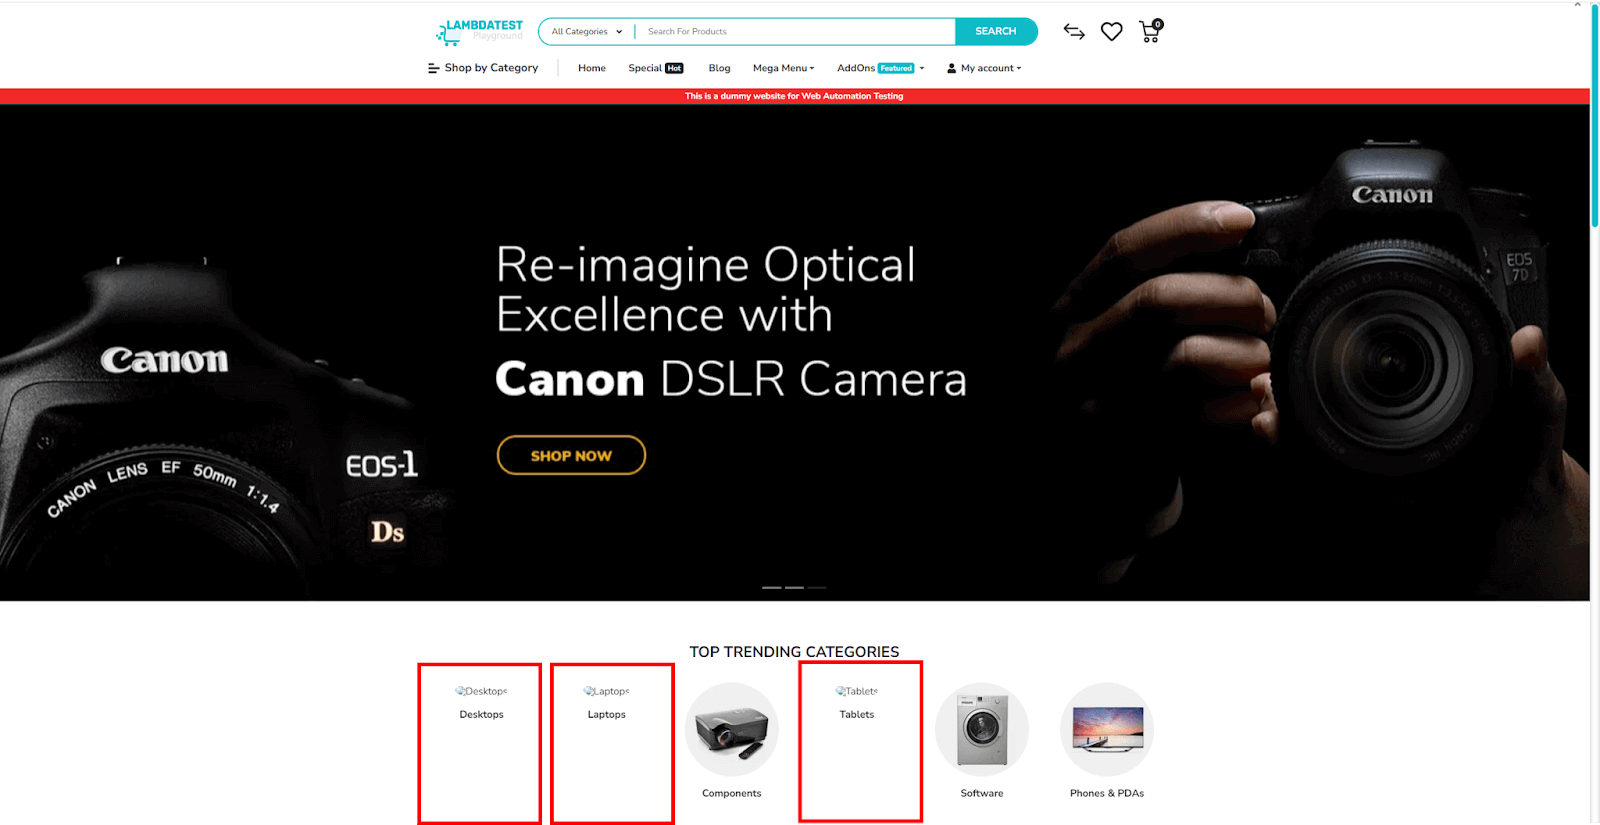Click the 'TOP TRENDING CATEGORIES' heading

point(794,652)
